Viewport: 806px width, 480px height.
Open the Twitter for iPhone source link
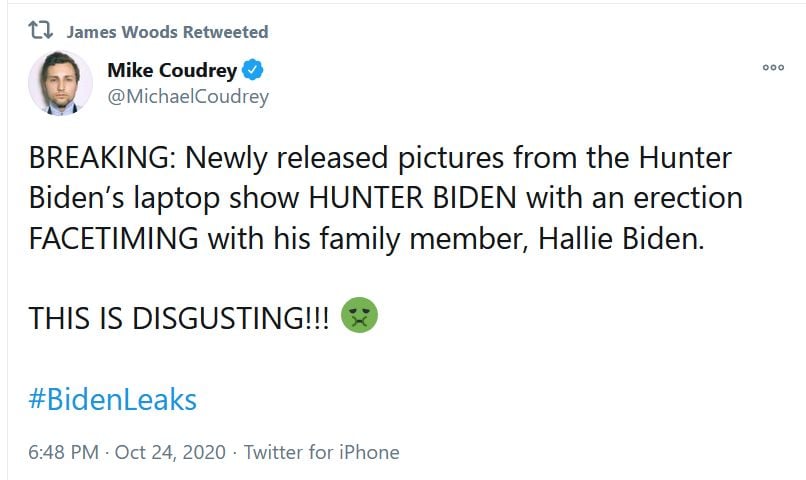click(321, 452)
